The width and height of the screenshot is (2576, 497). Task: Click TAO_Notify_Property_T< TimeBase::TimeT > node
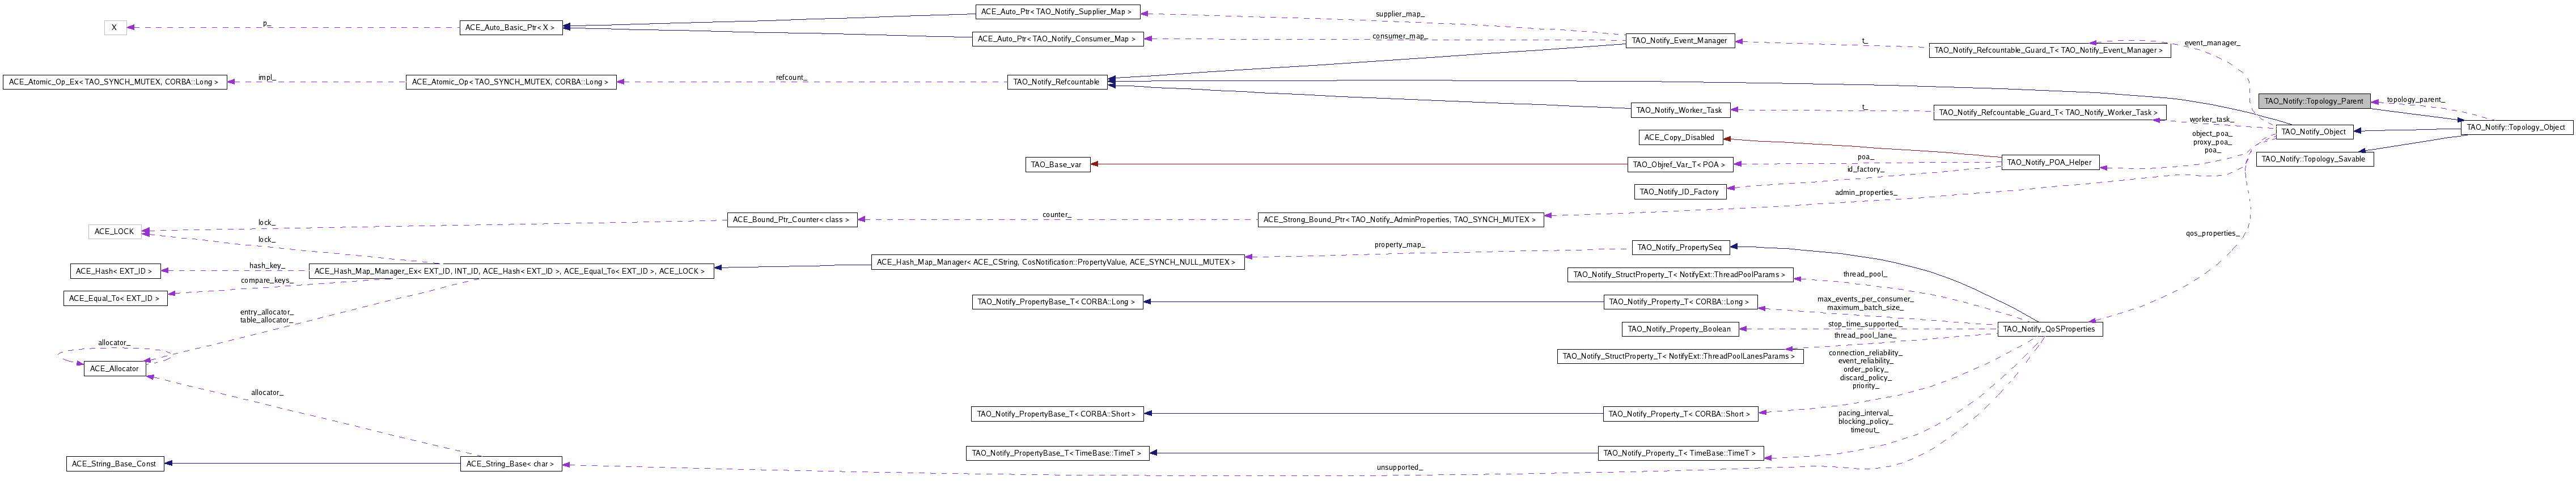point(1680,454)
